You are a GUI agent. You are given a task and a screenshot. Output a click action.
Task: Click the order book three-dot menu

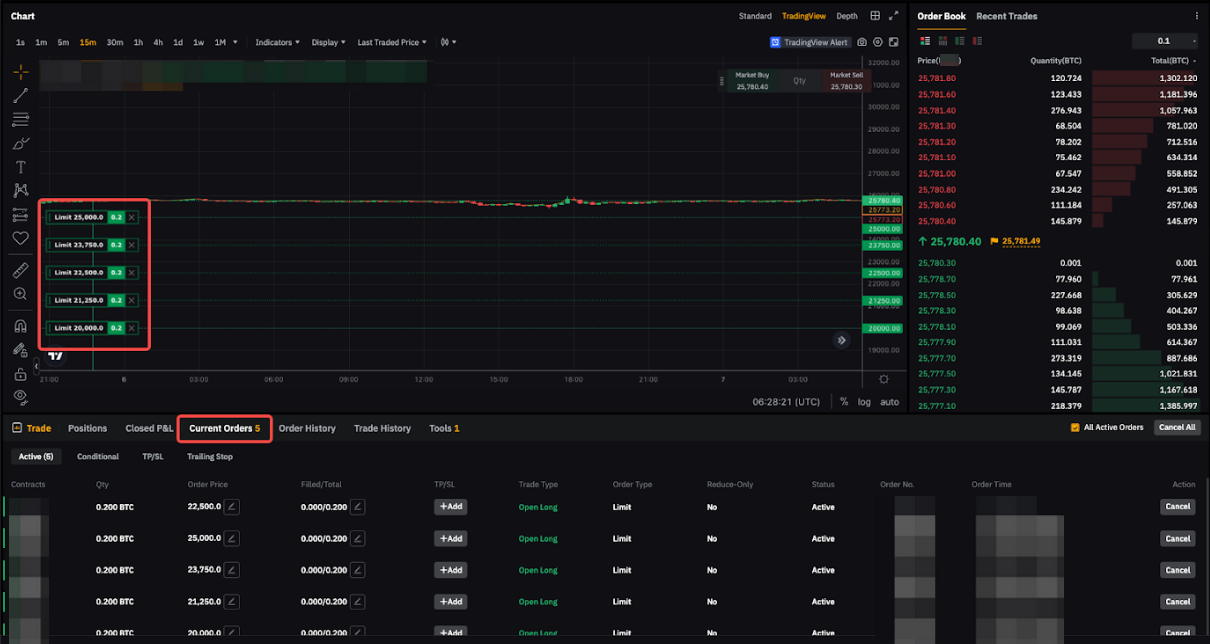click(1196, 16)
